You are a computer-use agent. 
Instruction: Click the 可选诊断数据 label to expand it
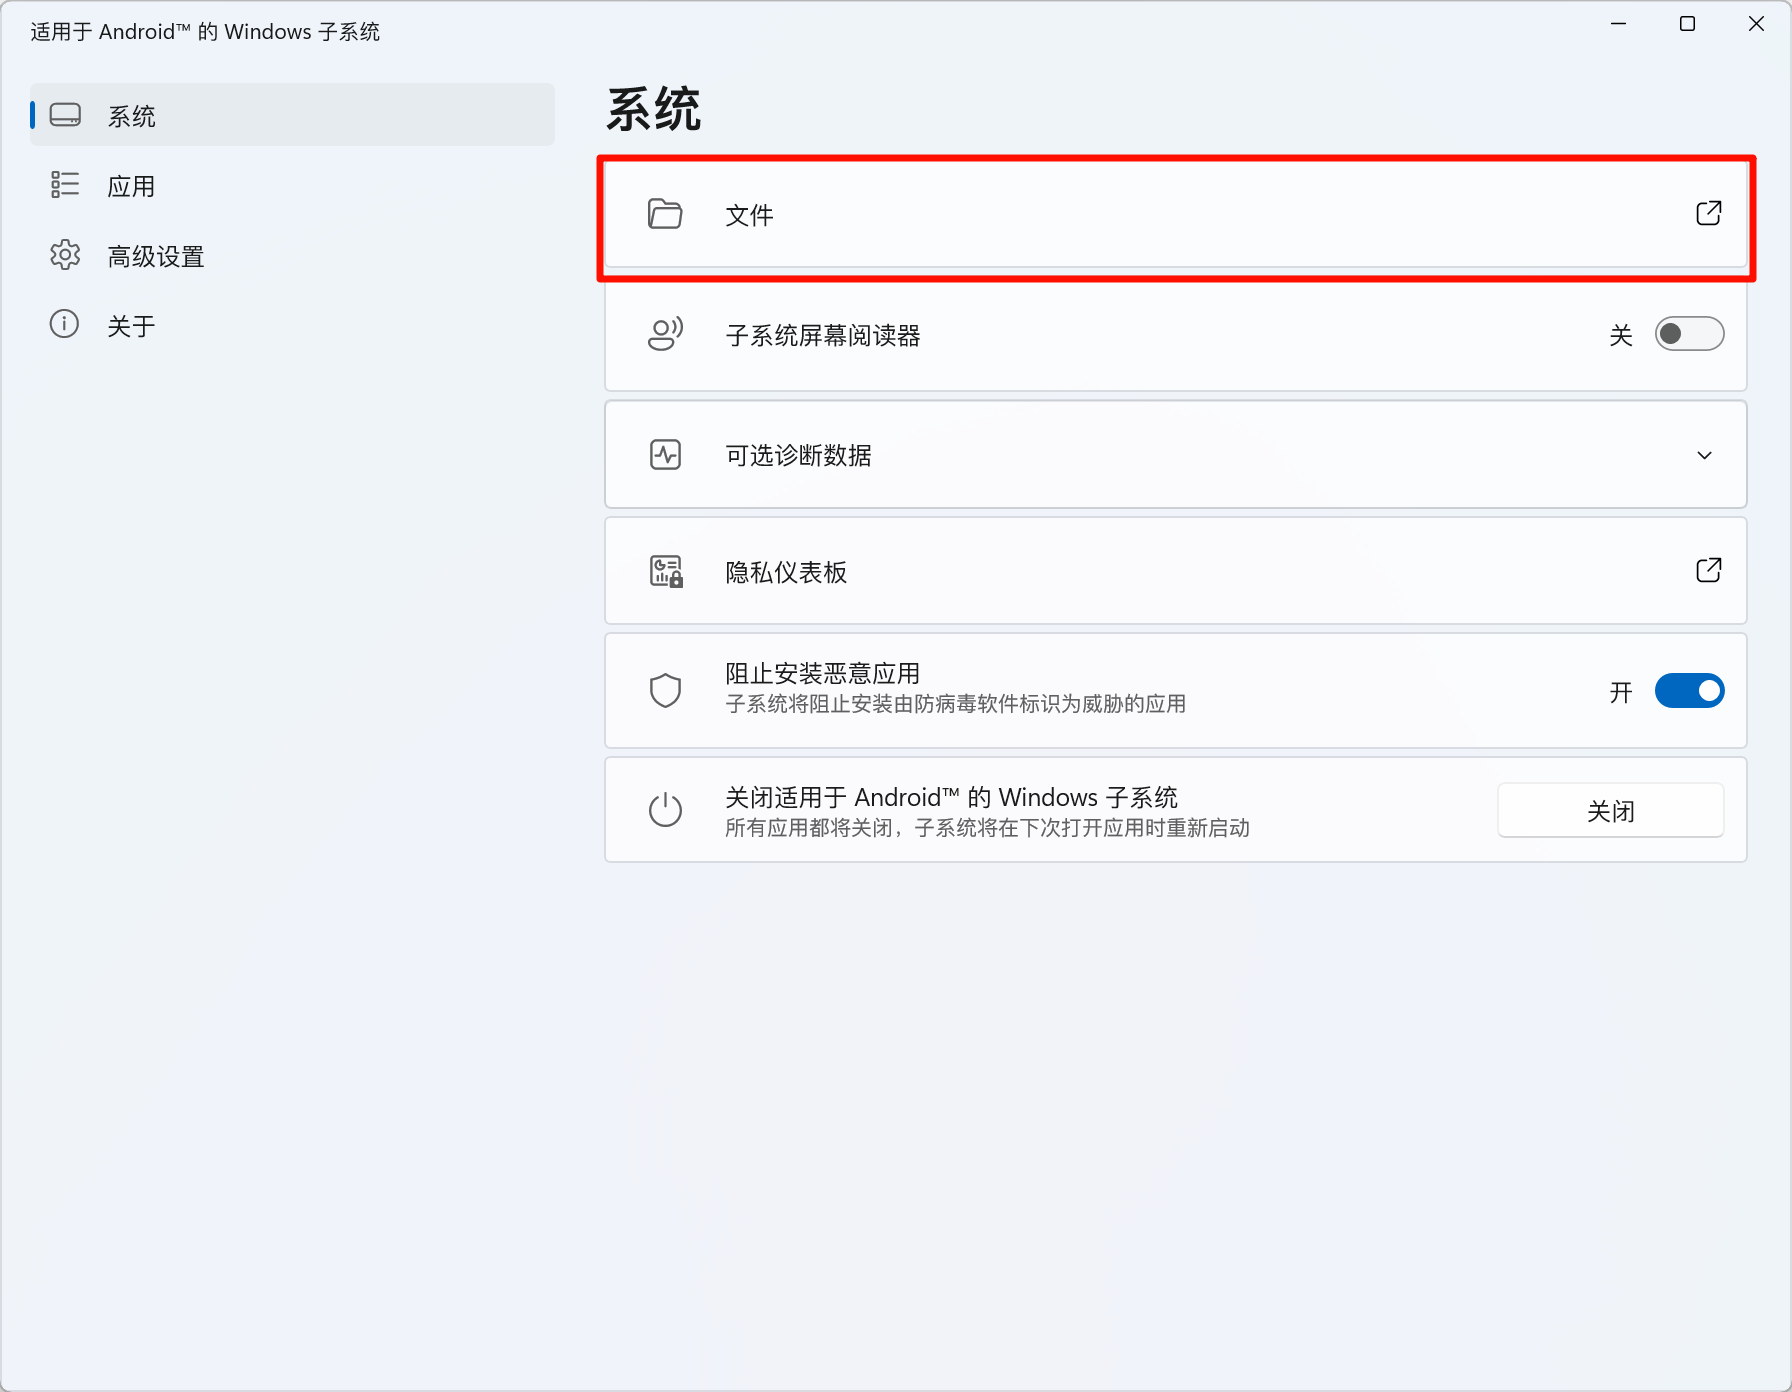pos(798,456)
